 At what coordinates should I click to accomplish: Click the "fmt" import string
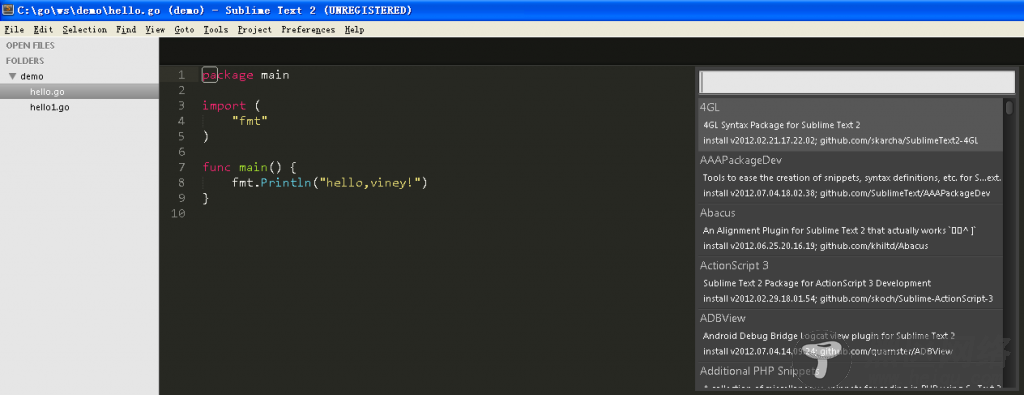250,121
